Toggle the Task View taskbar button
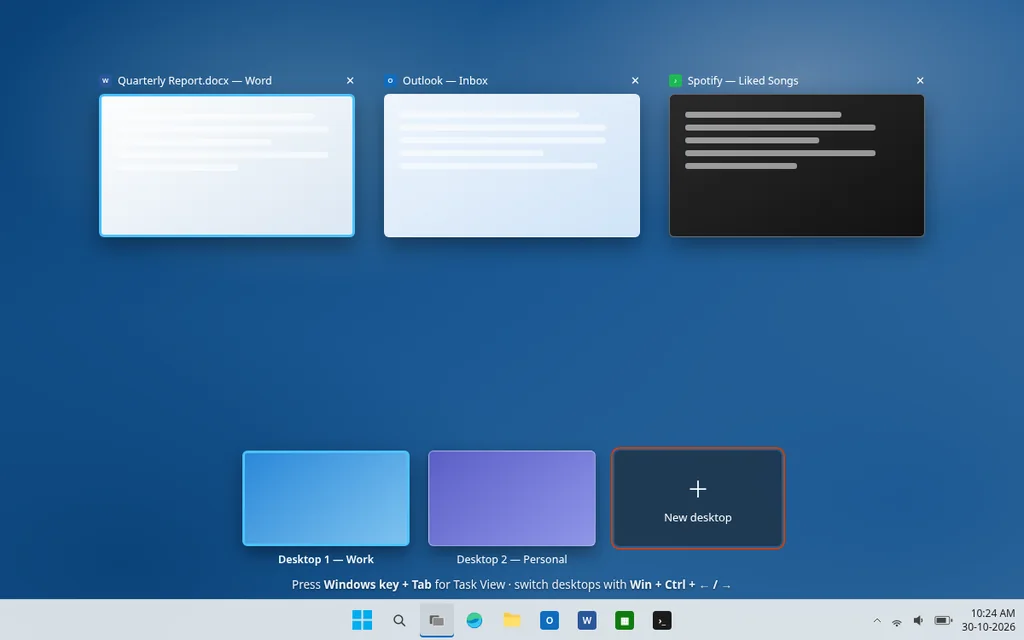 tap(437, 620)
